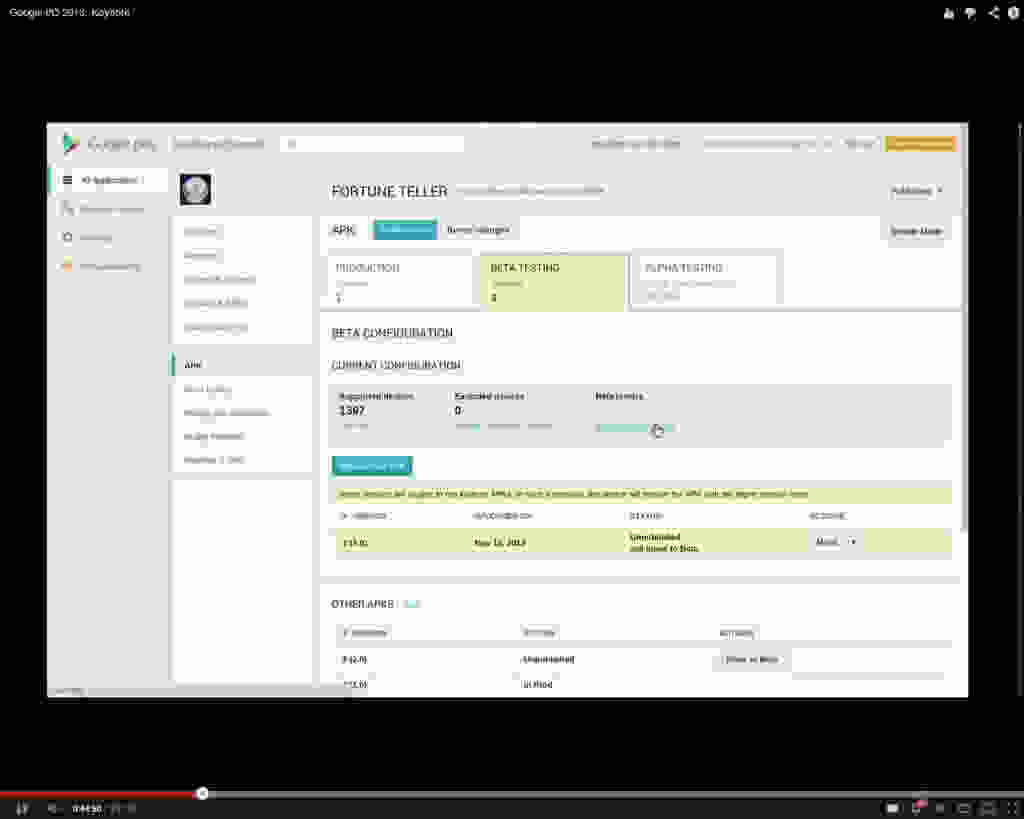Click the Other APKs heading
The width and height of the screenshot is (1024, 819).
[x=362, y=604]
